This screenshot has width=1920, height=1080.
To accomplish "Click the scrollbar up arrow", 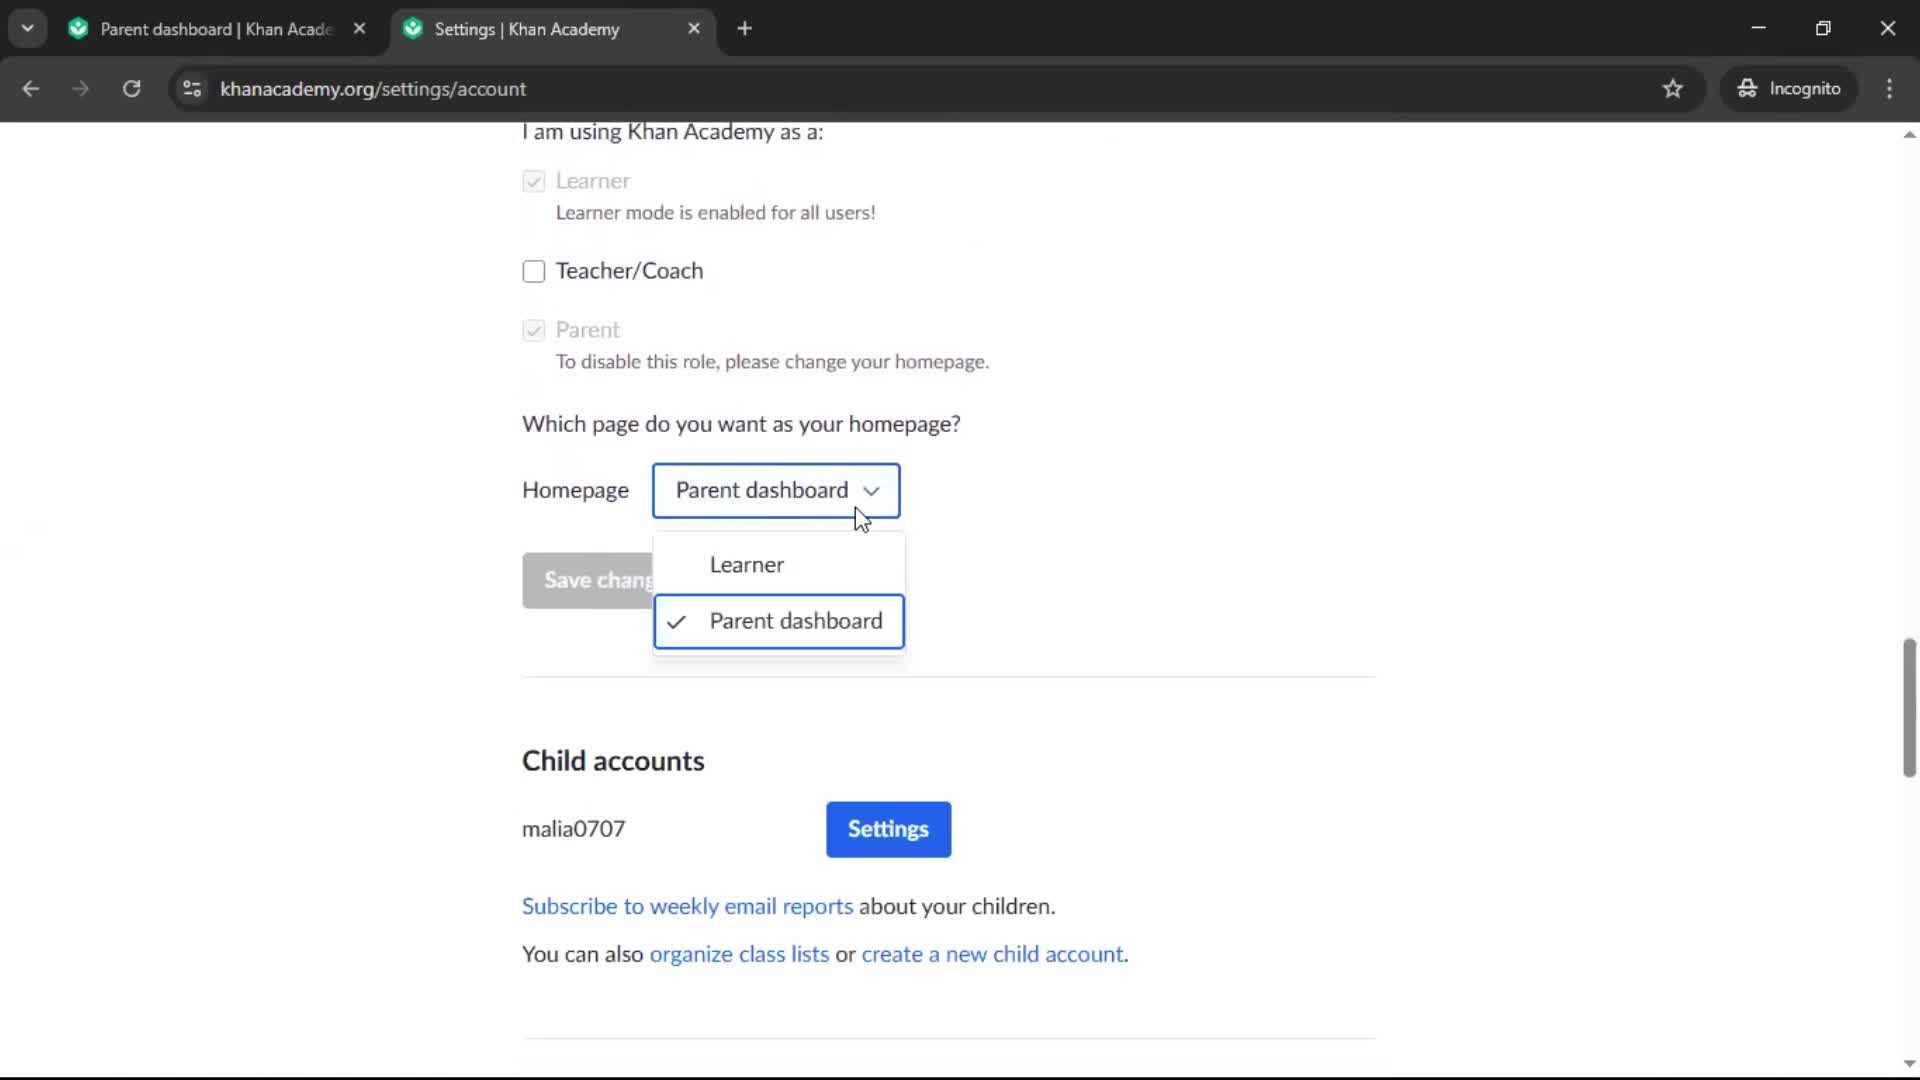I will click(x=1909, y=134).
